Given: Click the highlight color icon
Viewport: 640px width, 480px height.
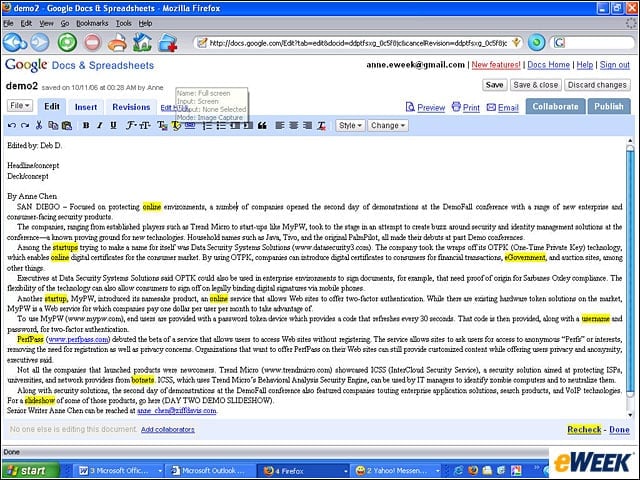Looking at the screenshot, I should (x=176, y=126).
